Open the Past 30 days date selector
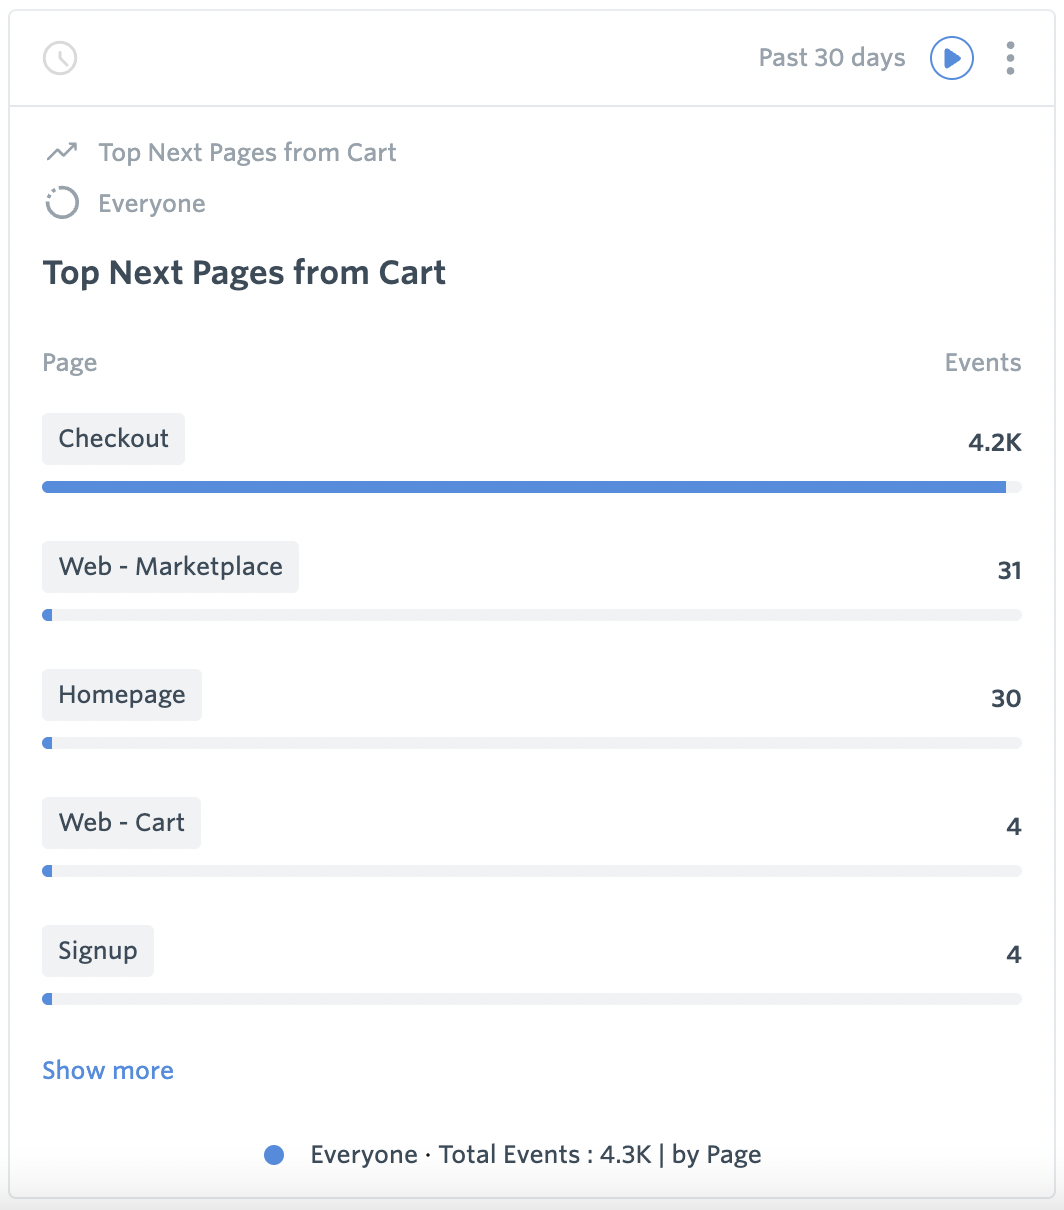This screenshot has height=1210, width=1064. (831, 58)
